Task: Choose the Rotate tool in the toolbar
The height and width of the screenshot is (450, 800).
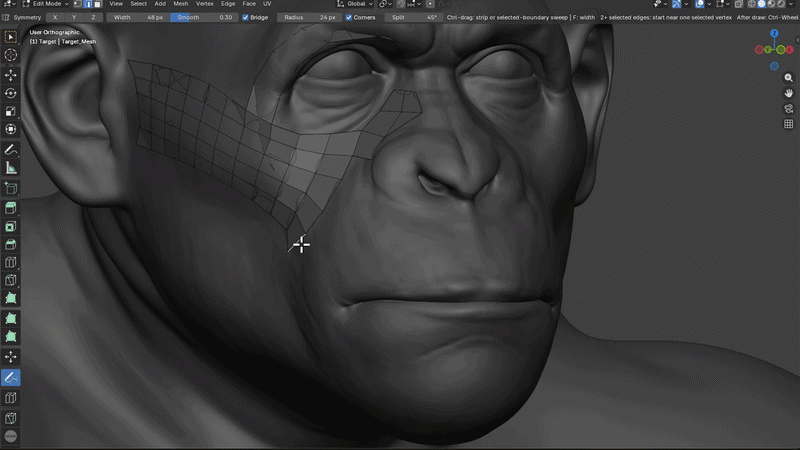Action: tap(11, 93)
